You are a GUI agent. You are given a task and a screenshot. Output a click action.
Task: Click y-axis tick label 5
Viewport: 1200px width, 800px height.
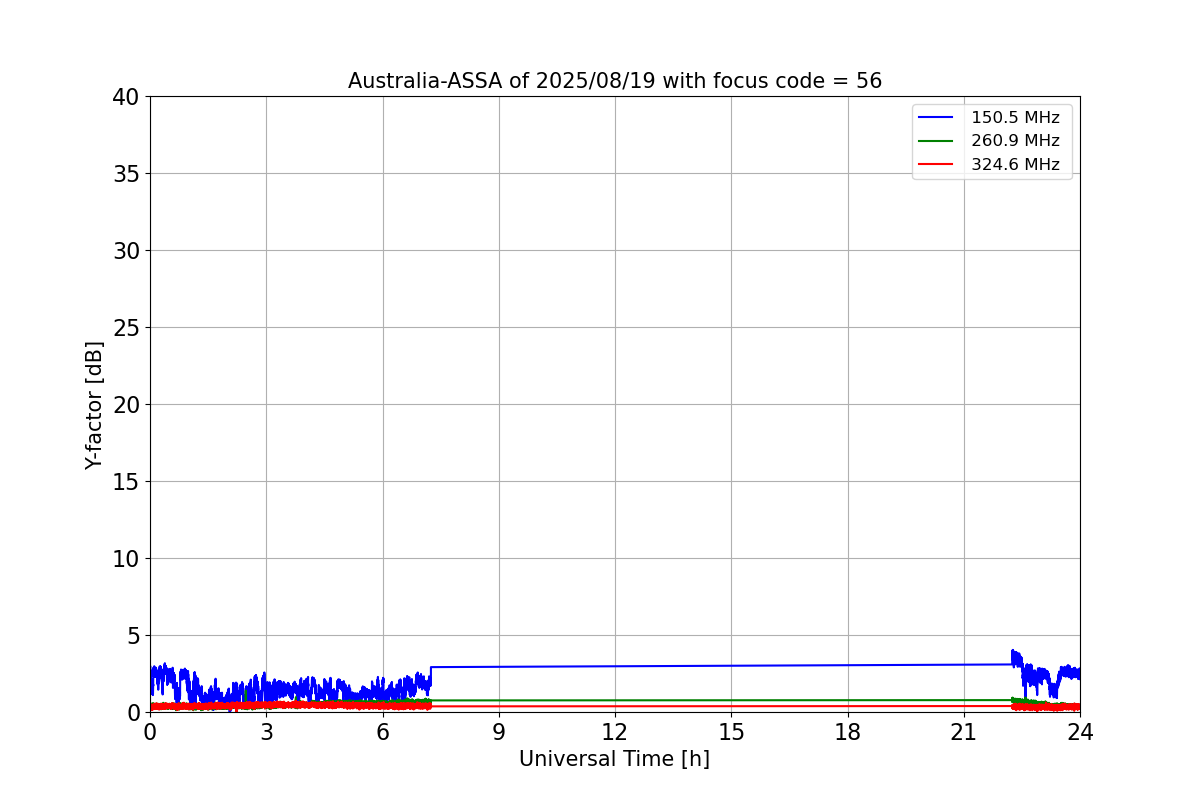pyautogui.click(x=132, y=636)
